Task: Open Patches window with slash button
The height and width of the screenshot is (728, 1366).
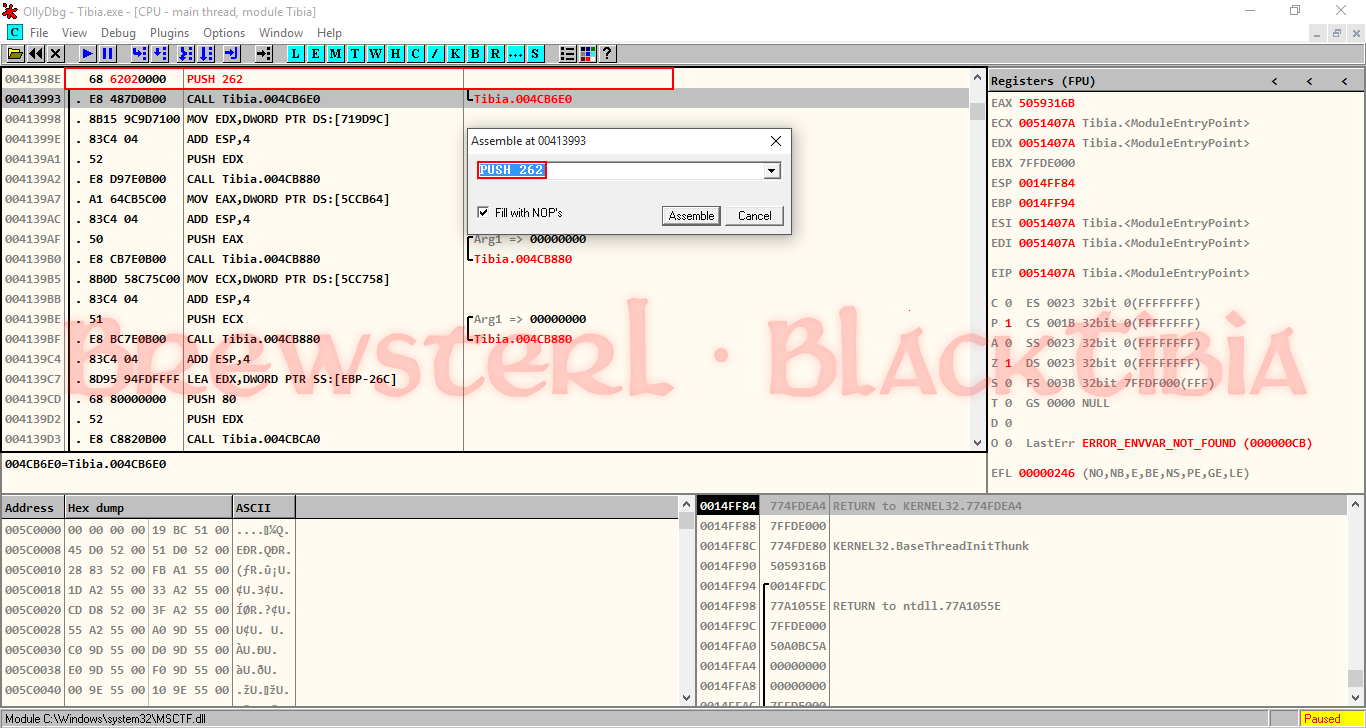Action: [x=436, y=54]
